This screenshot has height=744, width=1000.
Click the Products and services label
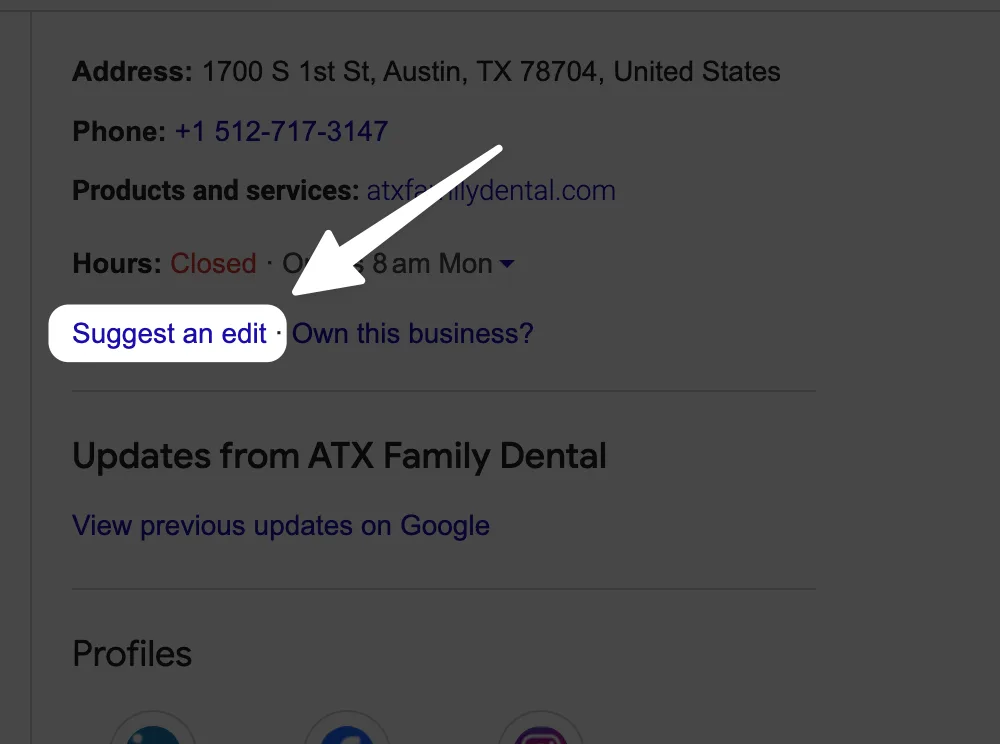(x=215, y=190)
